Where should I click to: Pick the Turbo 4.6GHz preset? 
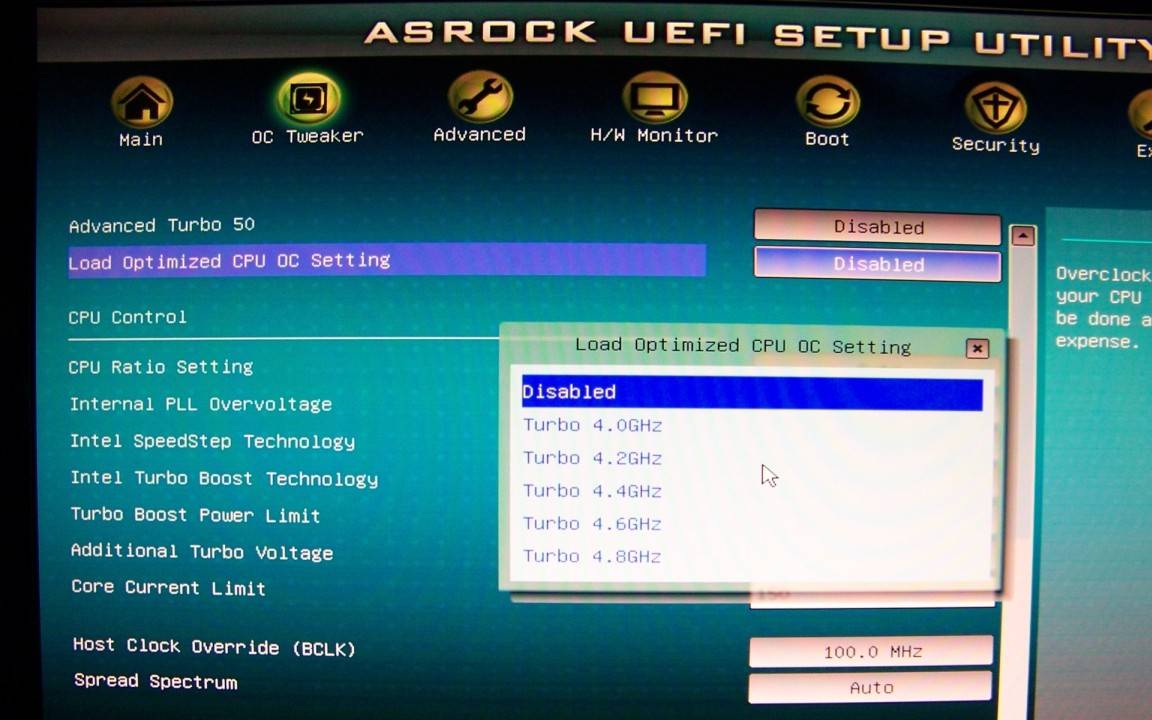click(592, 524)
